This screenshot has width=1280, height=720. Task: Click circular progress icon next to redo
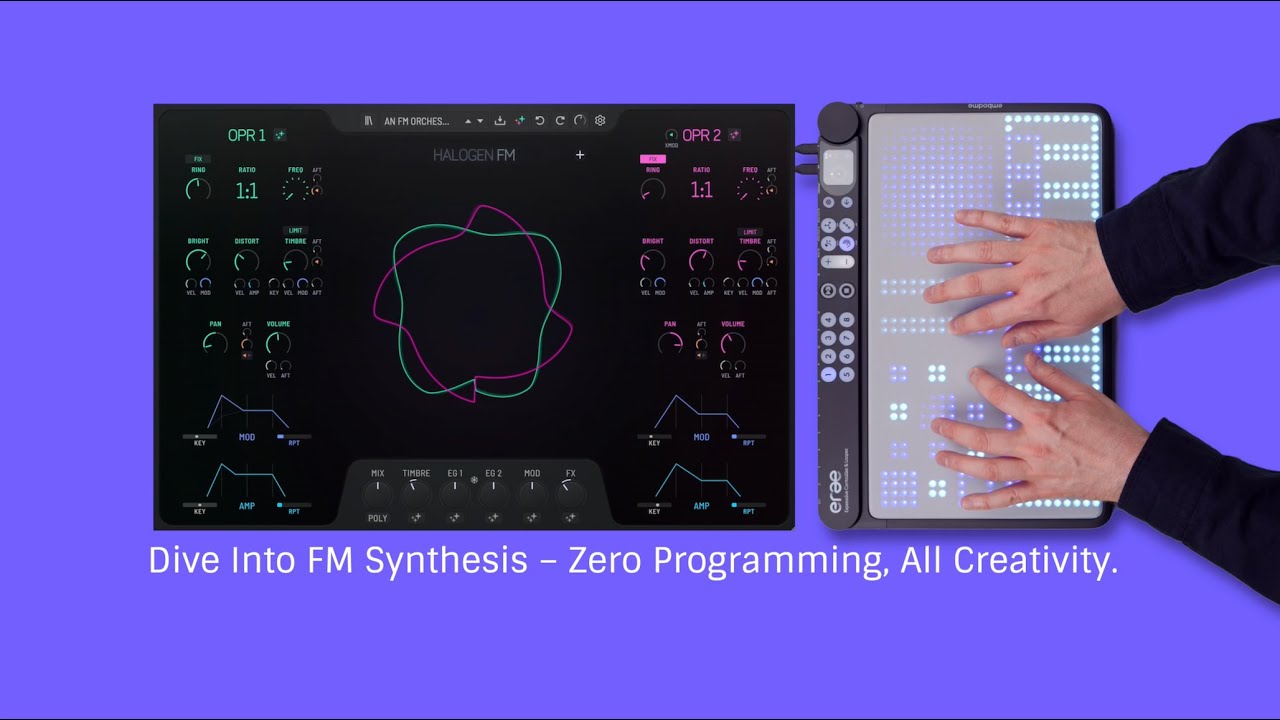[x=580, y=121]
